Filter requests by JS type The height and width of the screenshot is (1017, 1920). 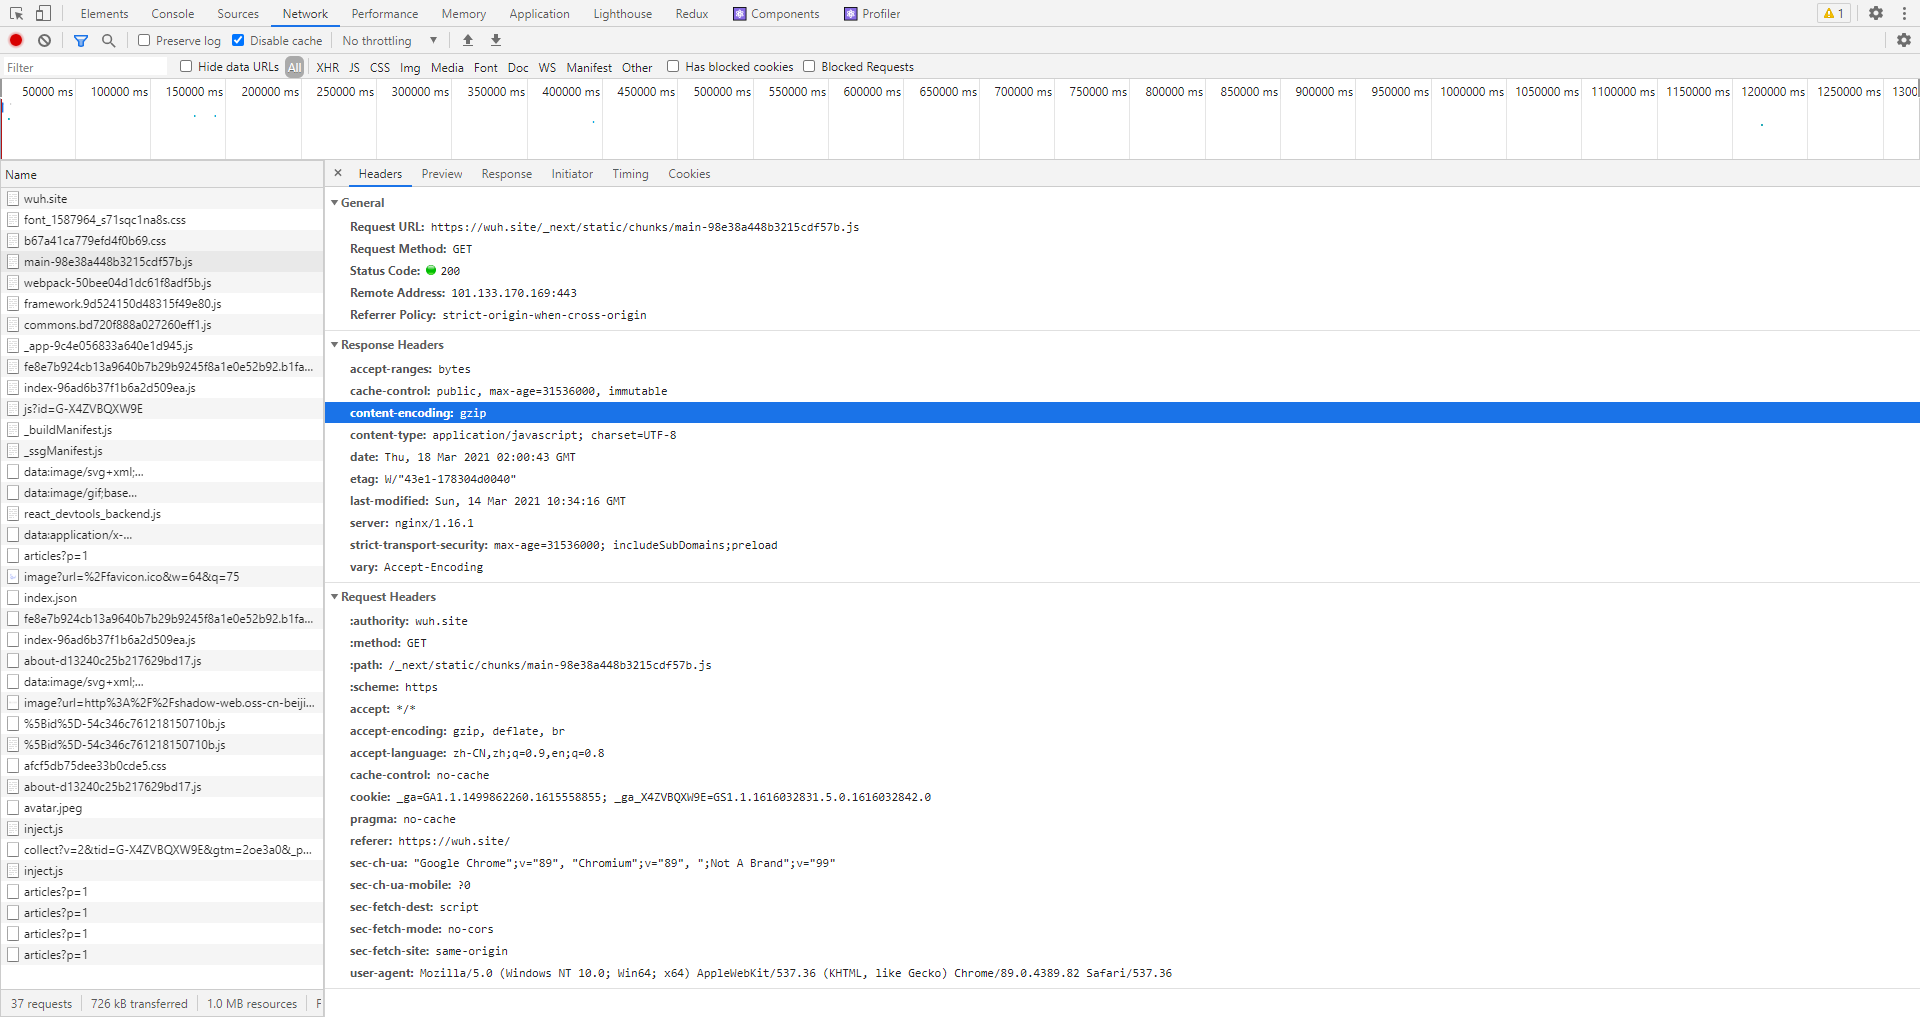[x=354, y=67]
